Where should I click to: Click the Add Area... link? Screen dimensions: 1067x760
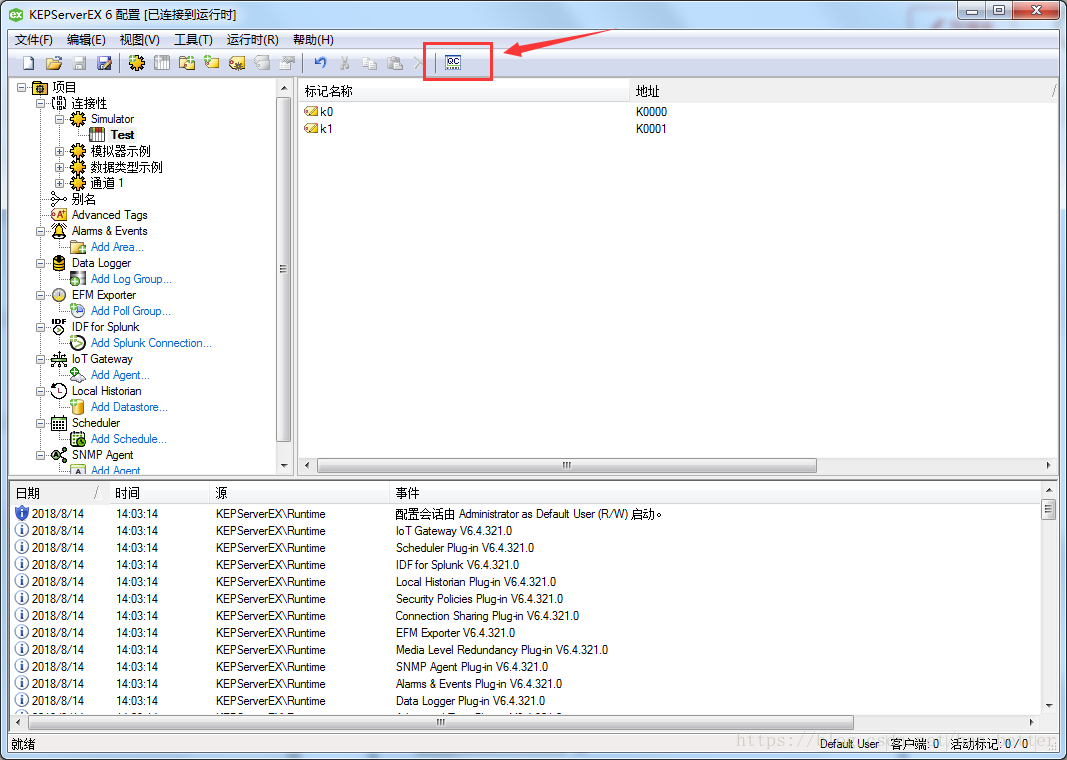(x=117, y=247)
